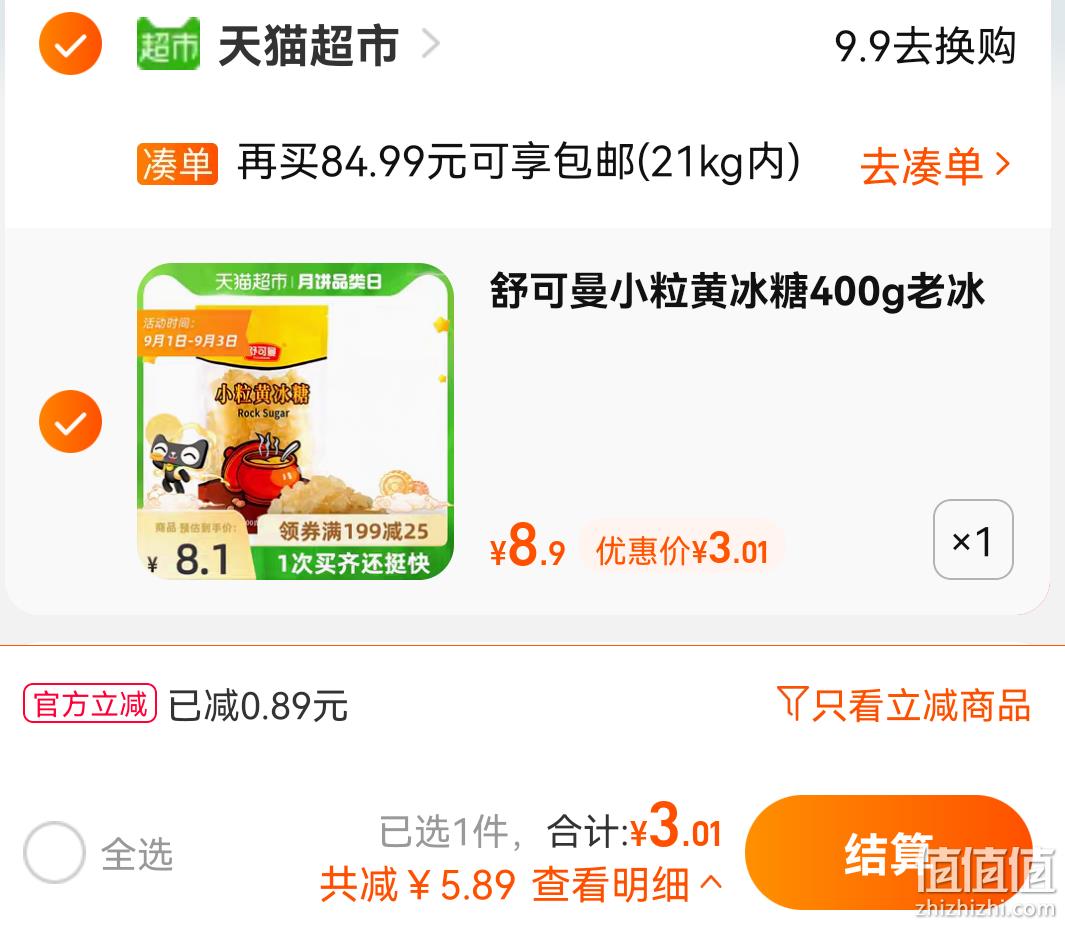Tap the 优惠价¥3.01 price tag
The image size is (1065, 926).
pos(682,549)
